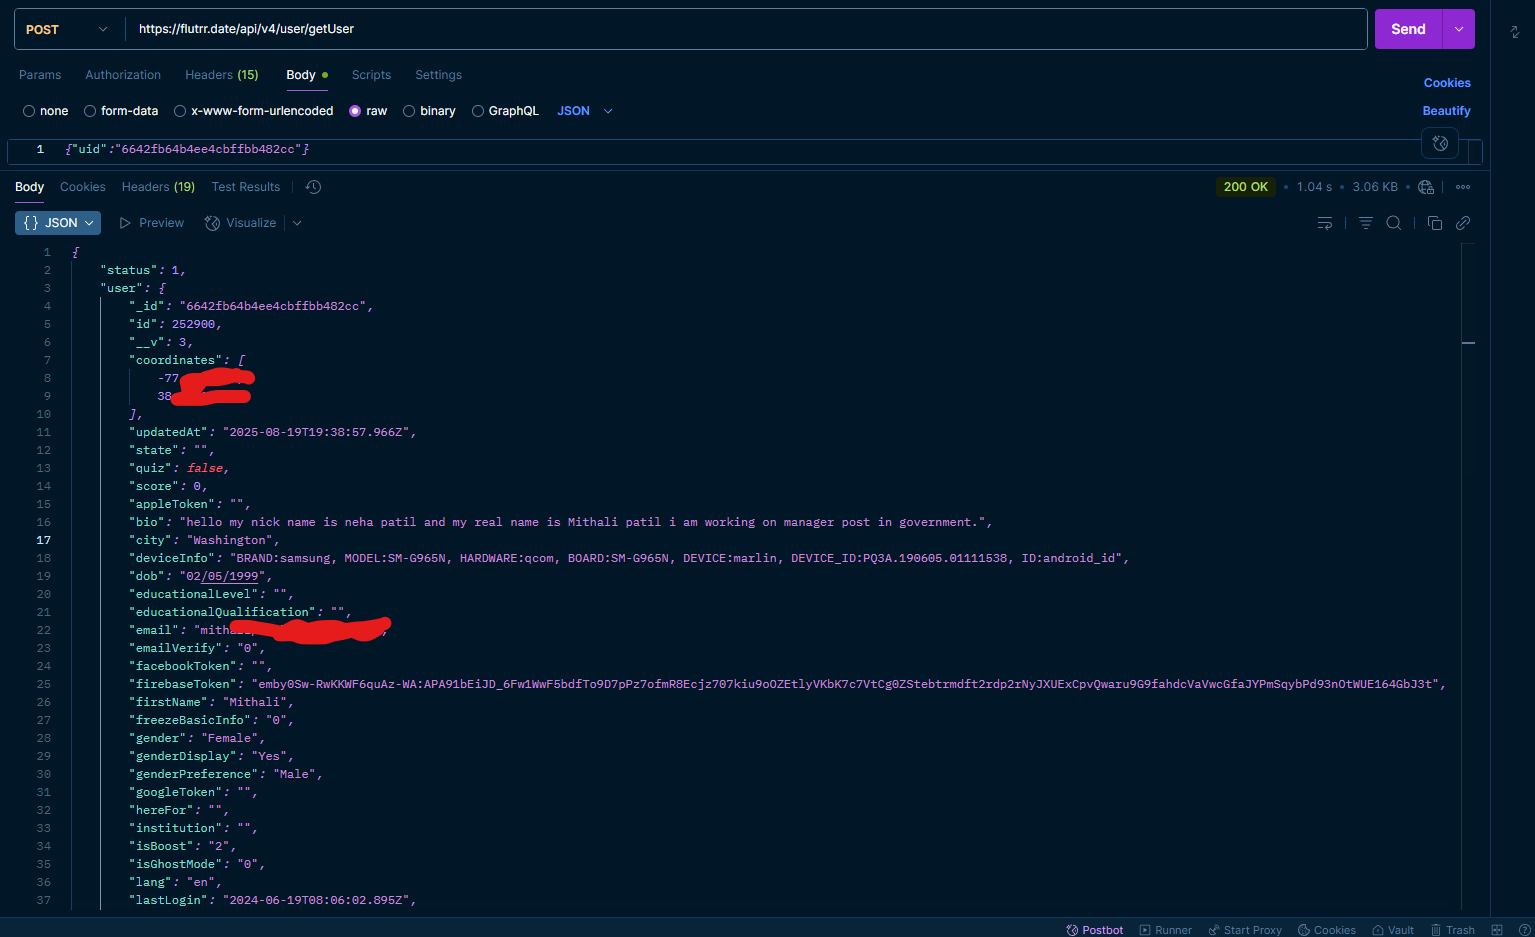Click the Cookies link under Send
The height and width of the screenshot is (937, 1535).
(1447, 83)
